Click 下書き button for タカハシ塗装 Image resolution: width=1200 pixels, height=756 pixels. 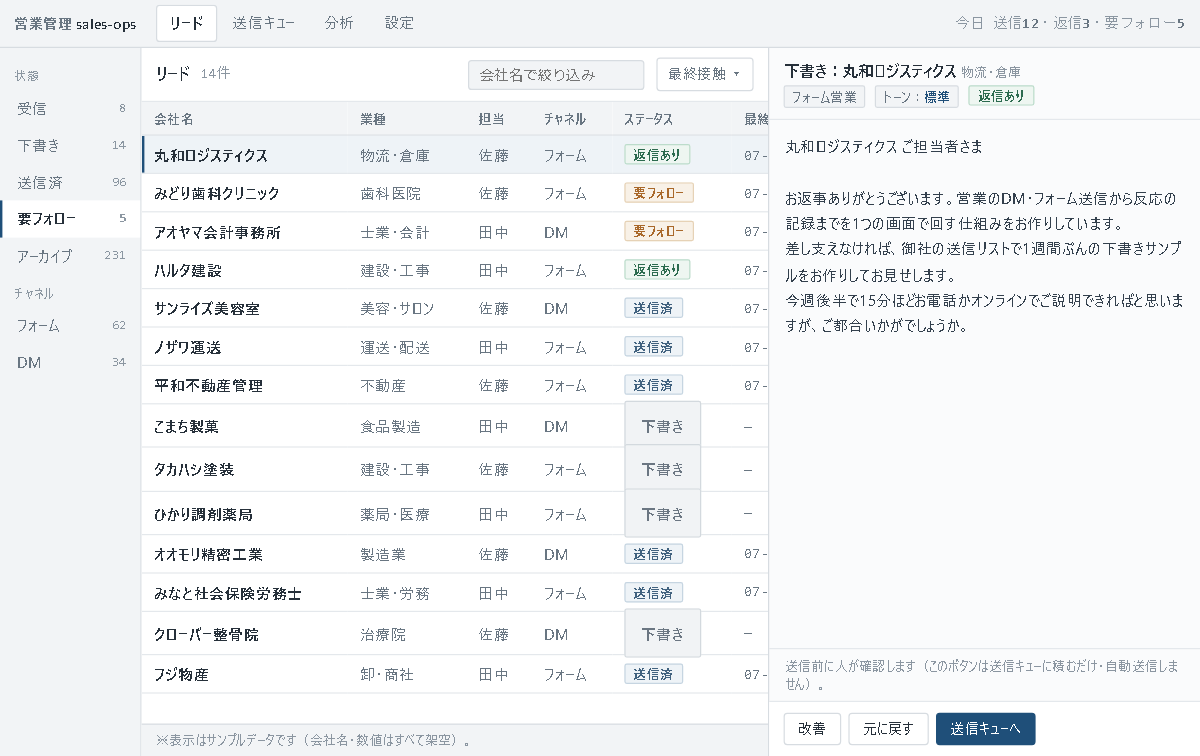662,469
